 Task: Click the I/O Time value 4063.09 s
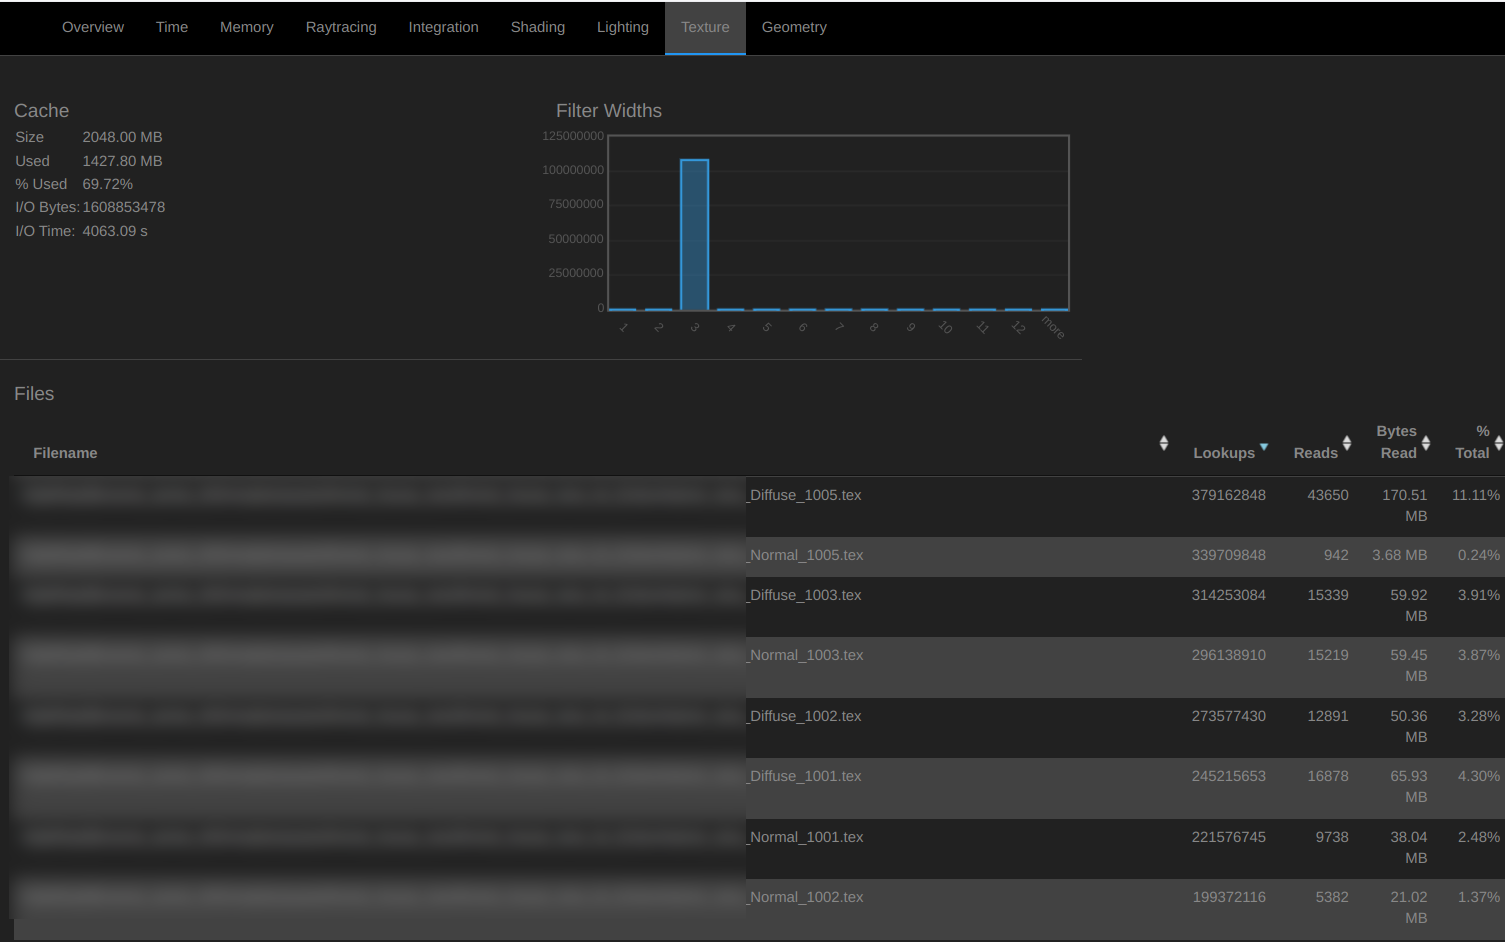[115, 231]
